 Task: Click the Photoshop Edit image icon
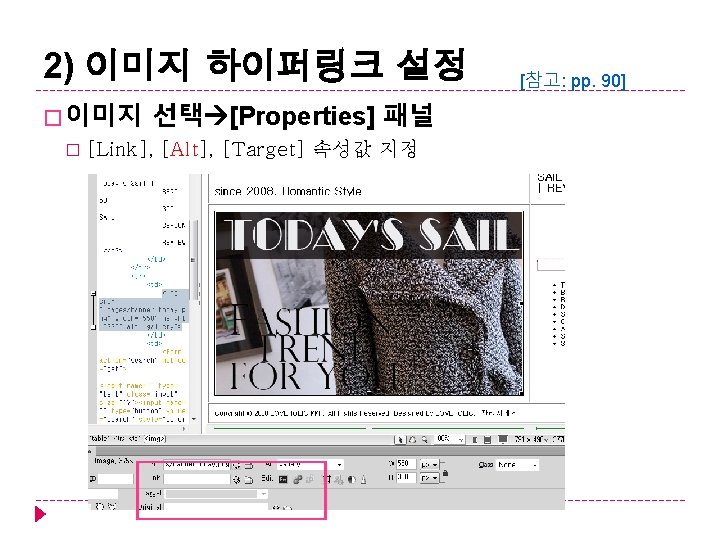pos(283,479)
